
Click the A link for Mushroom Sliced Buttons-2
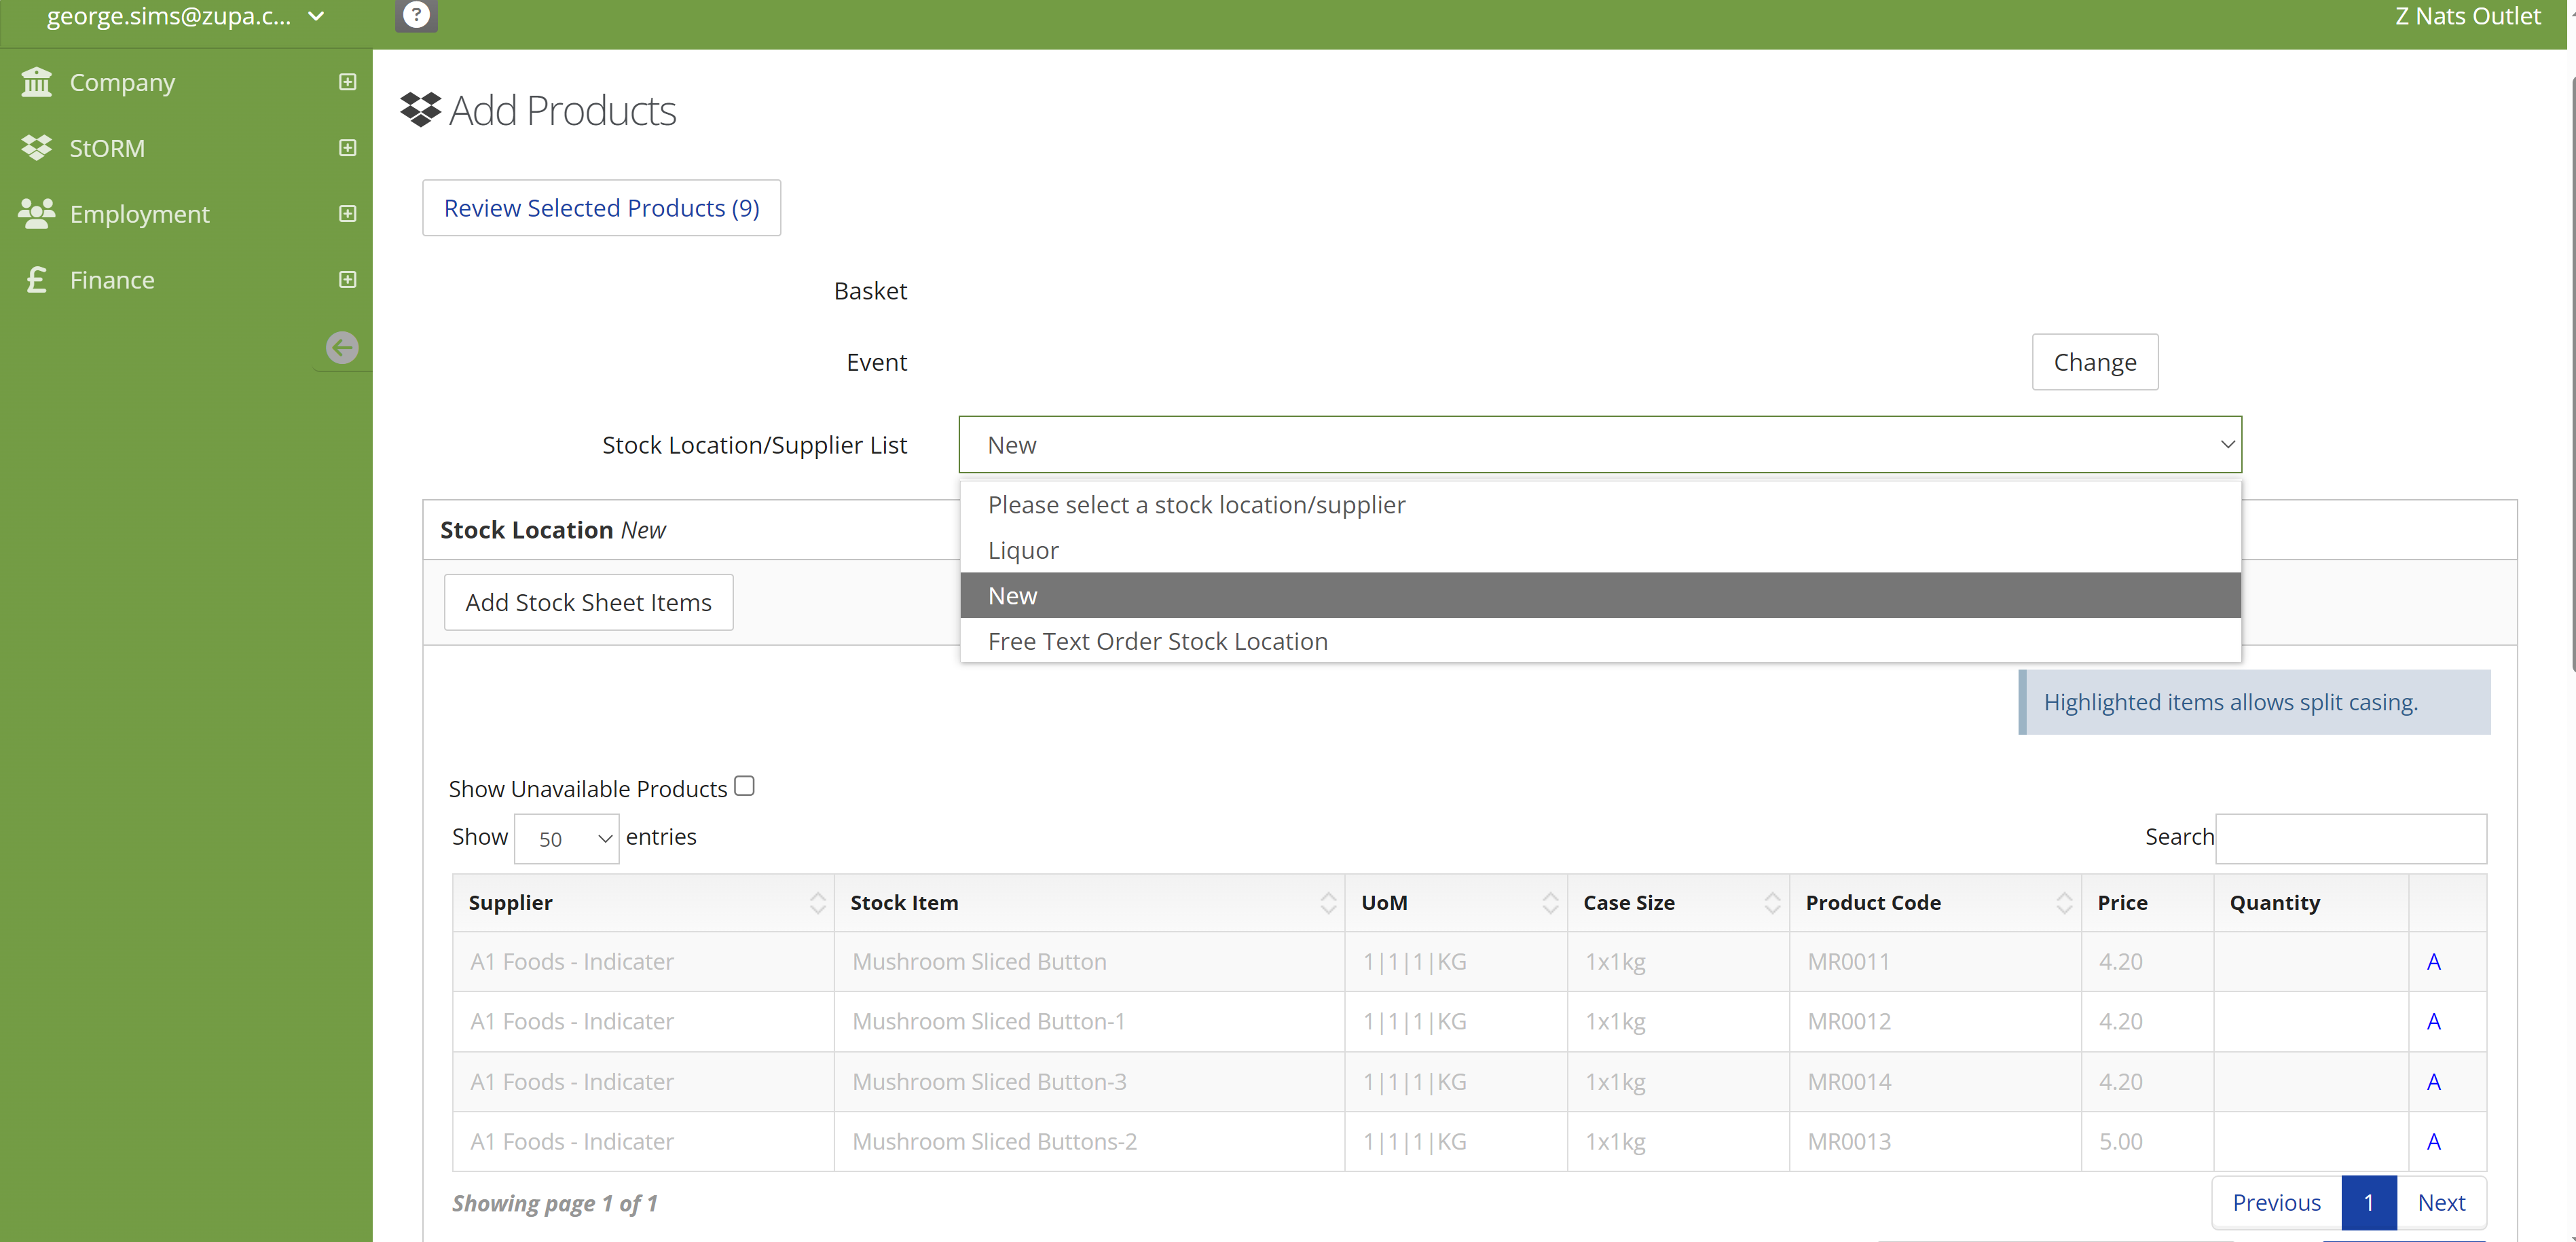point(2434,1142)
